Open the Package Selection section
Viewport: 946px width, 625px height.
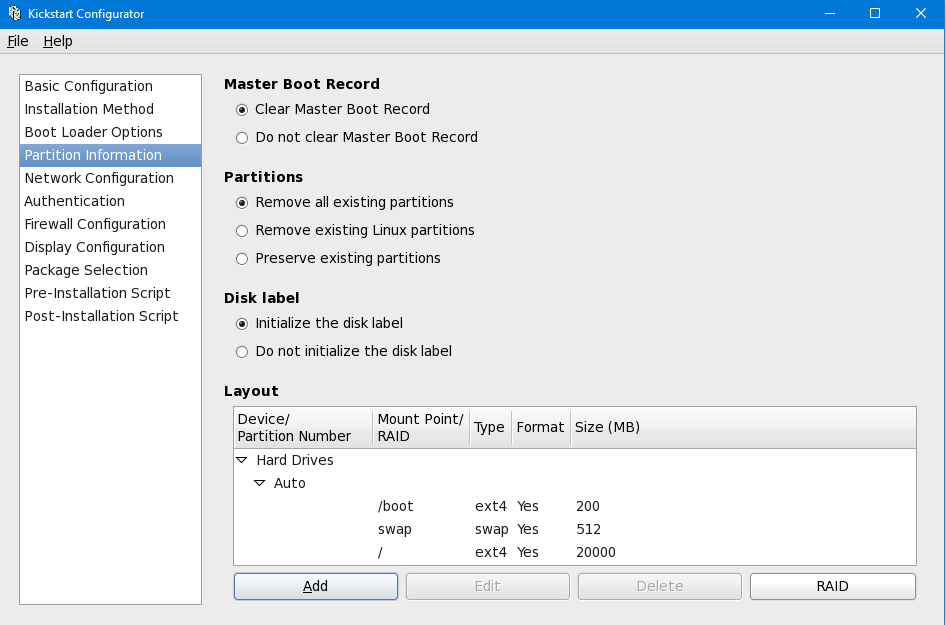[86, 271]
